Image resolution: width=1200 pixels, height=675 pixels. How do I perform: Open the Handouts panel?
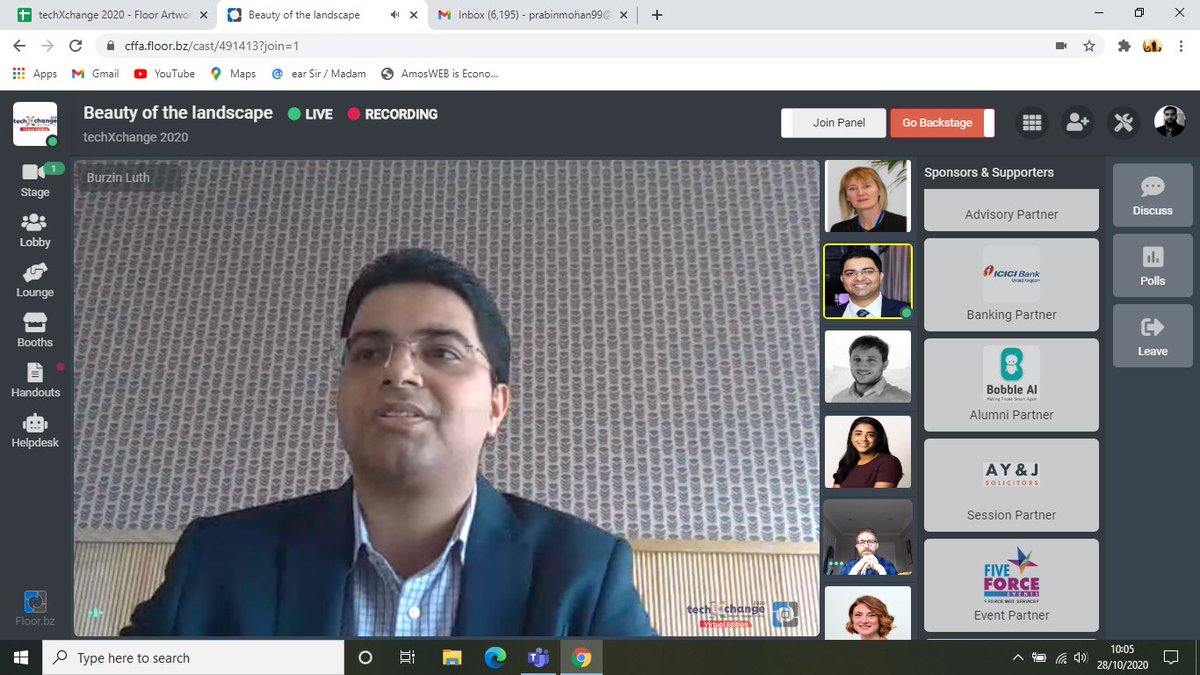35,380
